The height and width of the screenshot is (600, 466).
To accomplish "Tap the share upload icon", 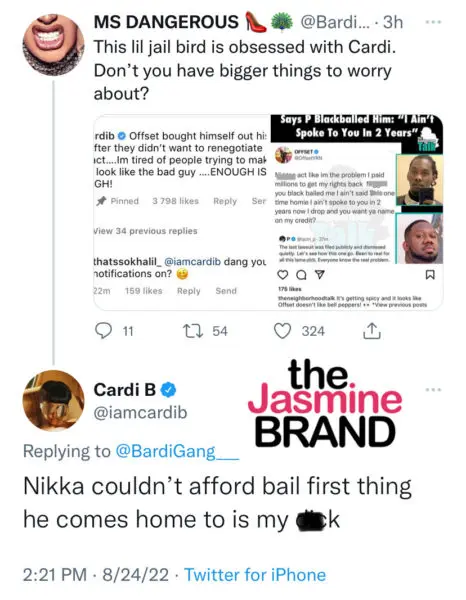I will [x=371, y=331].
